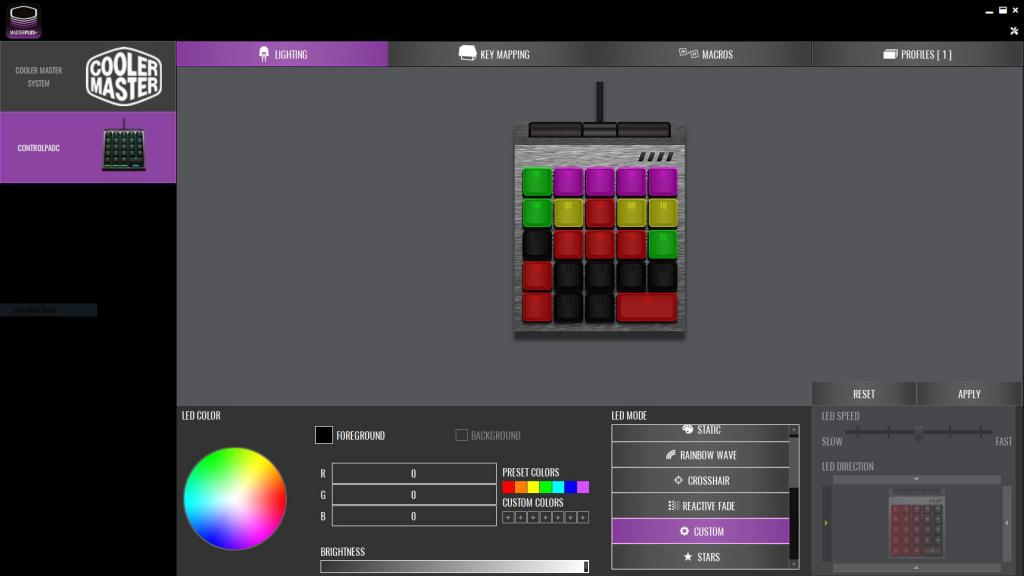
Task: Enable the Foreground color checkbox
Action: [323, 435]
